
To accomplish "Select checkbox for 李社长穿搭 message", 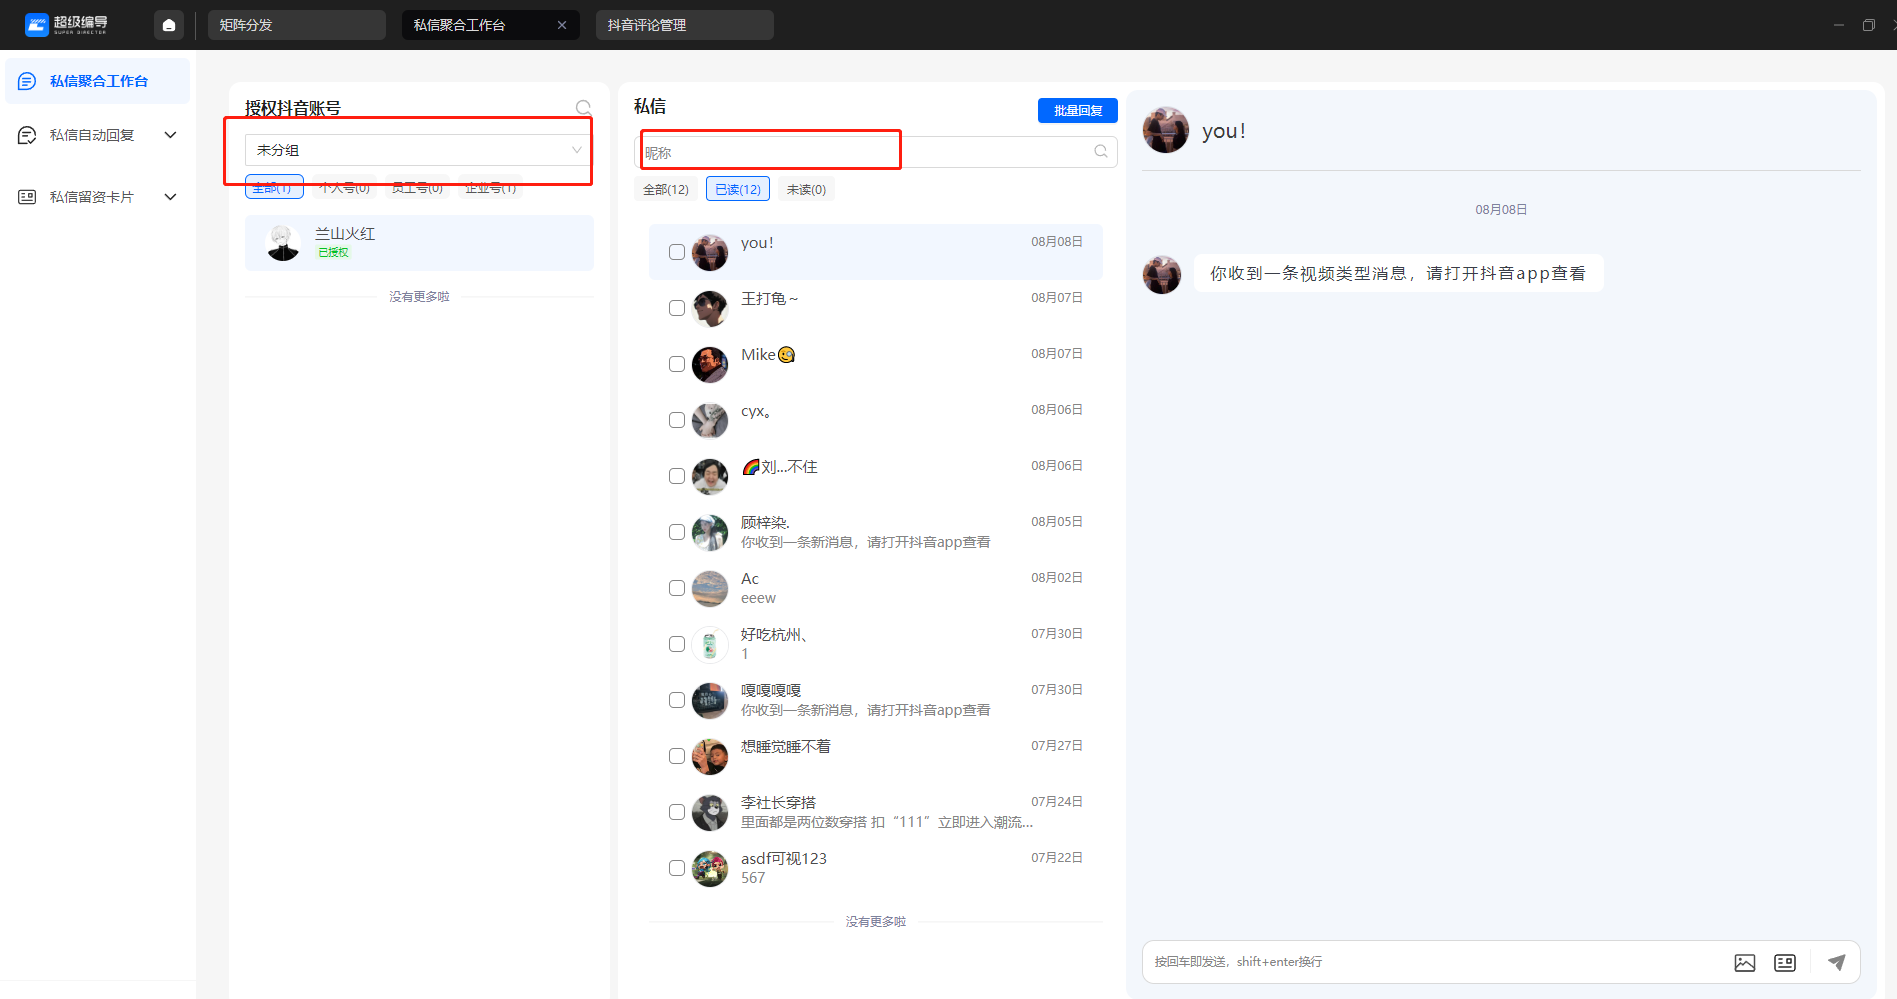I will (x=677, y=812).
